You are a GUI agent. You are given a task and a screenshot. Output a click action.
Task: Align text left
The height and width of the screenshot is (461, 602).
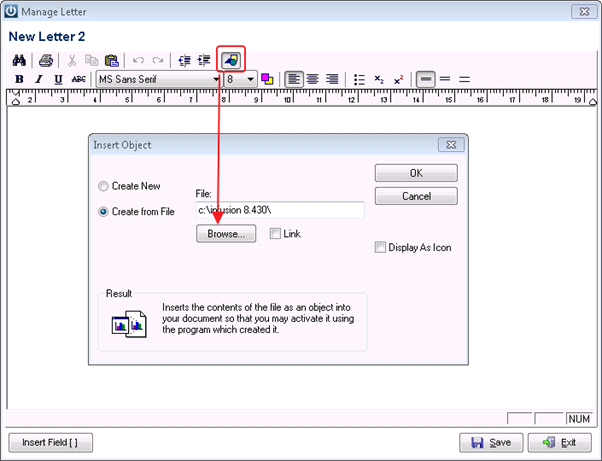(294, 79)
